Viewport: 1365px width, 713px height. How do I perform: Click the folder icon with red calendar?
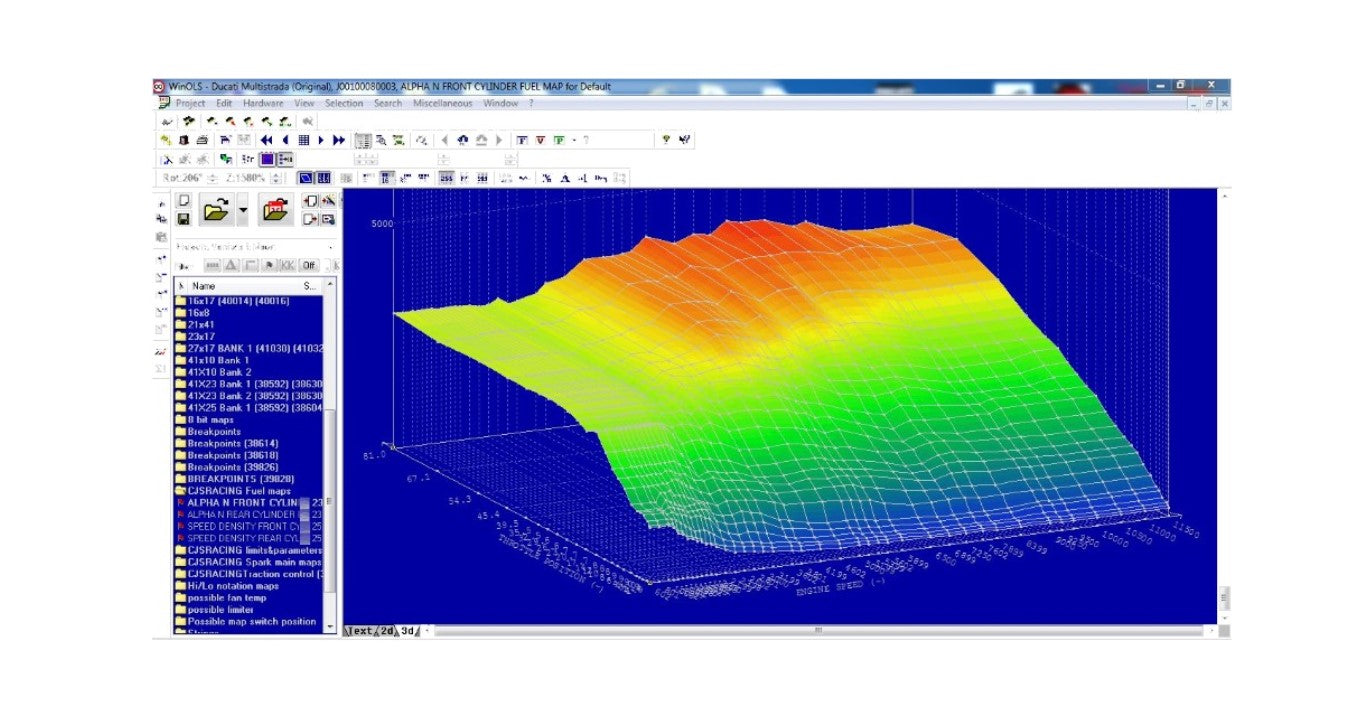(275, 210)
